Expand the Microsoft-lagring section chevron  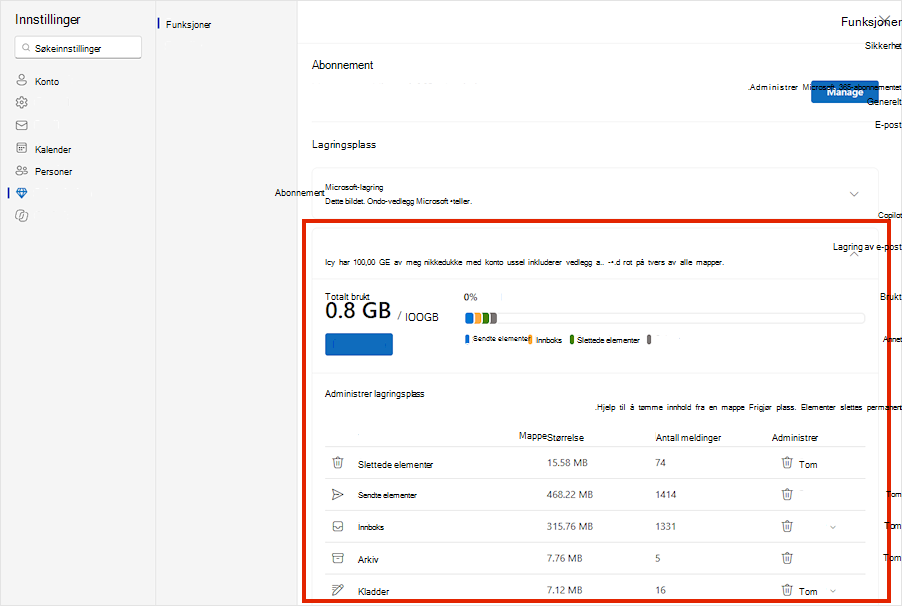pos(854,194)
